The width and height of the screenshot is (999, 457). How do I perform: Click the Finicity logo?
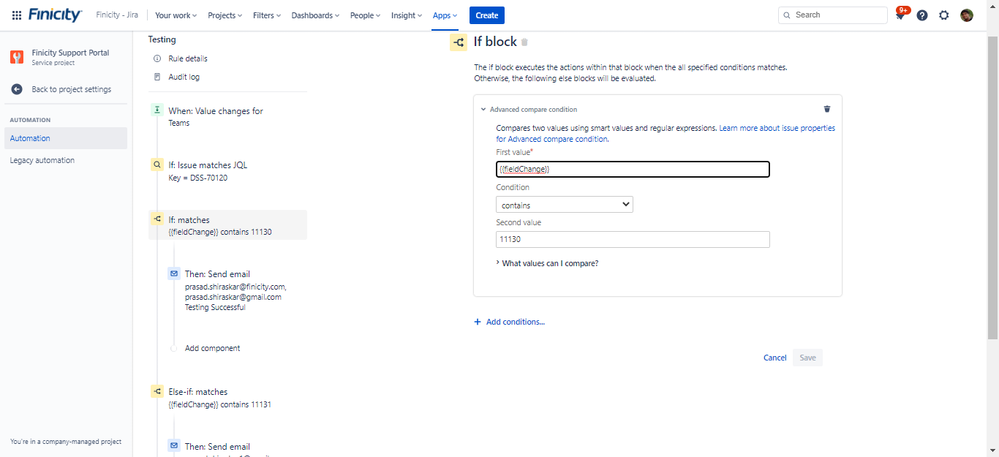[55, 15]
